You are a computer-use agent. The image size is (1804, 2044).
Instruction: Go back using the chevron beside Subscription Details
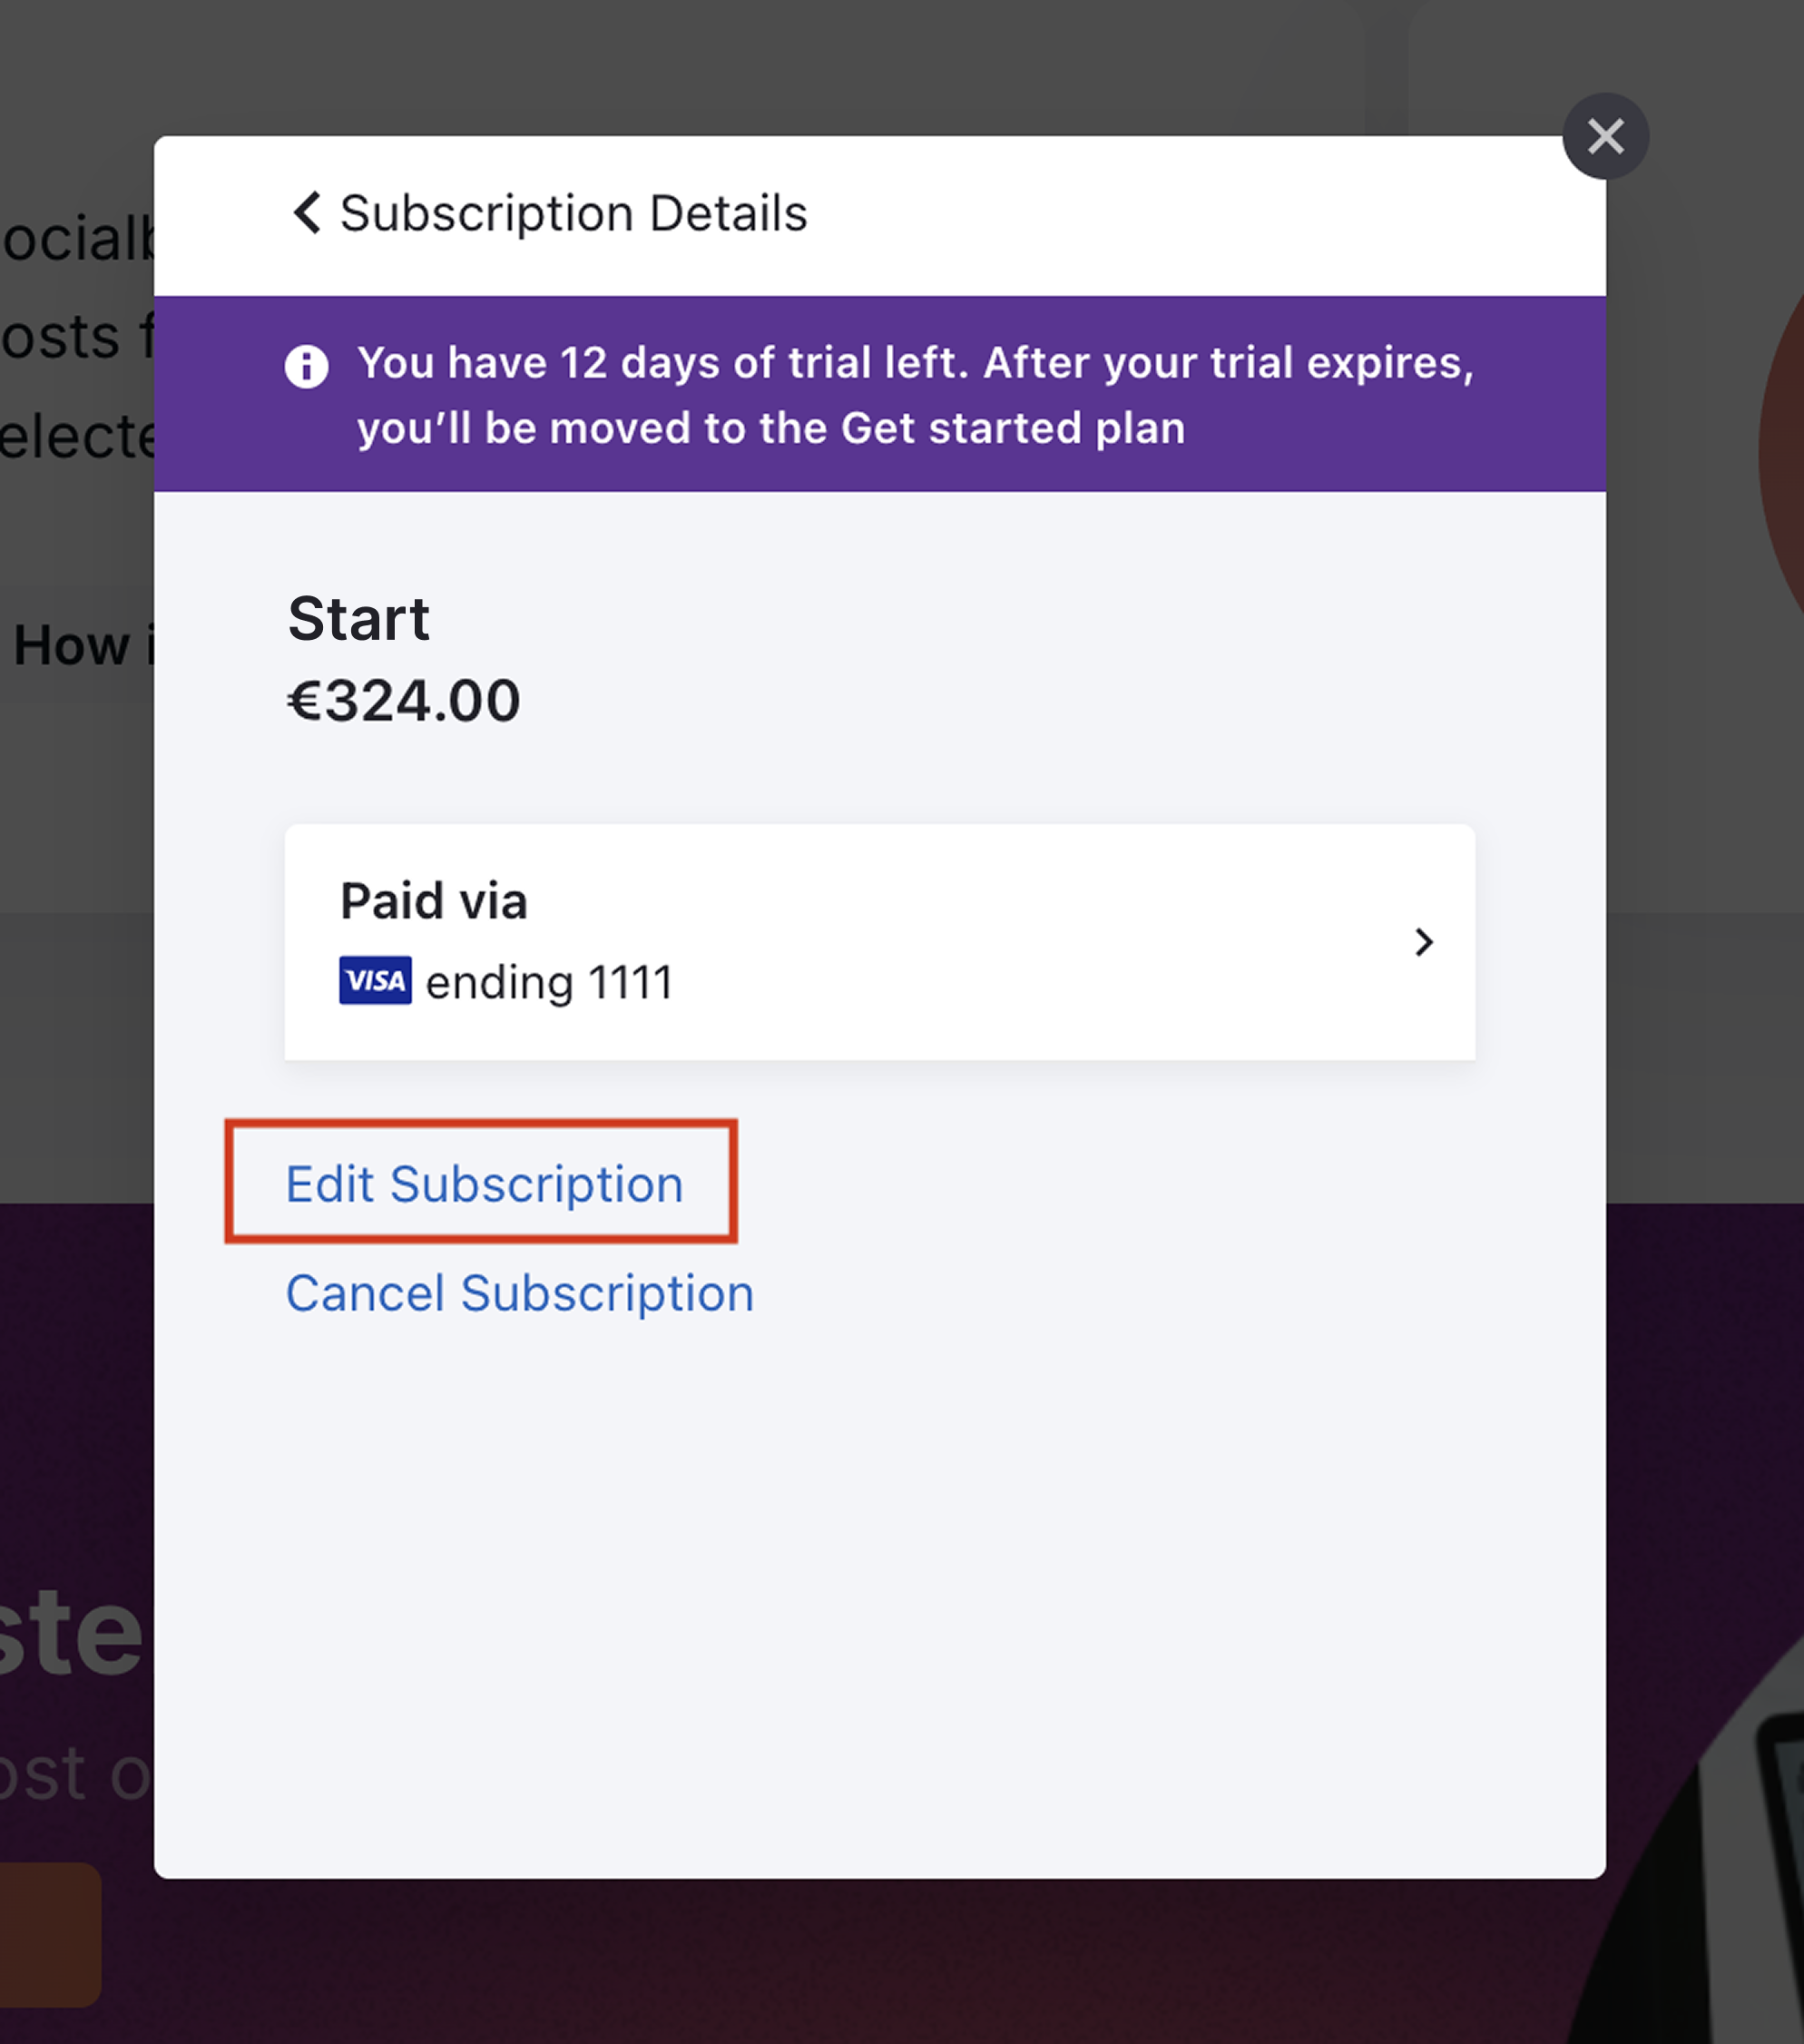click(x=307, y=213)
